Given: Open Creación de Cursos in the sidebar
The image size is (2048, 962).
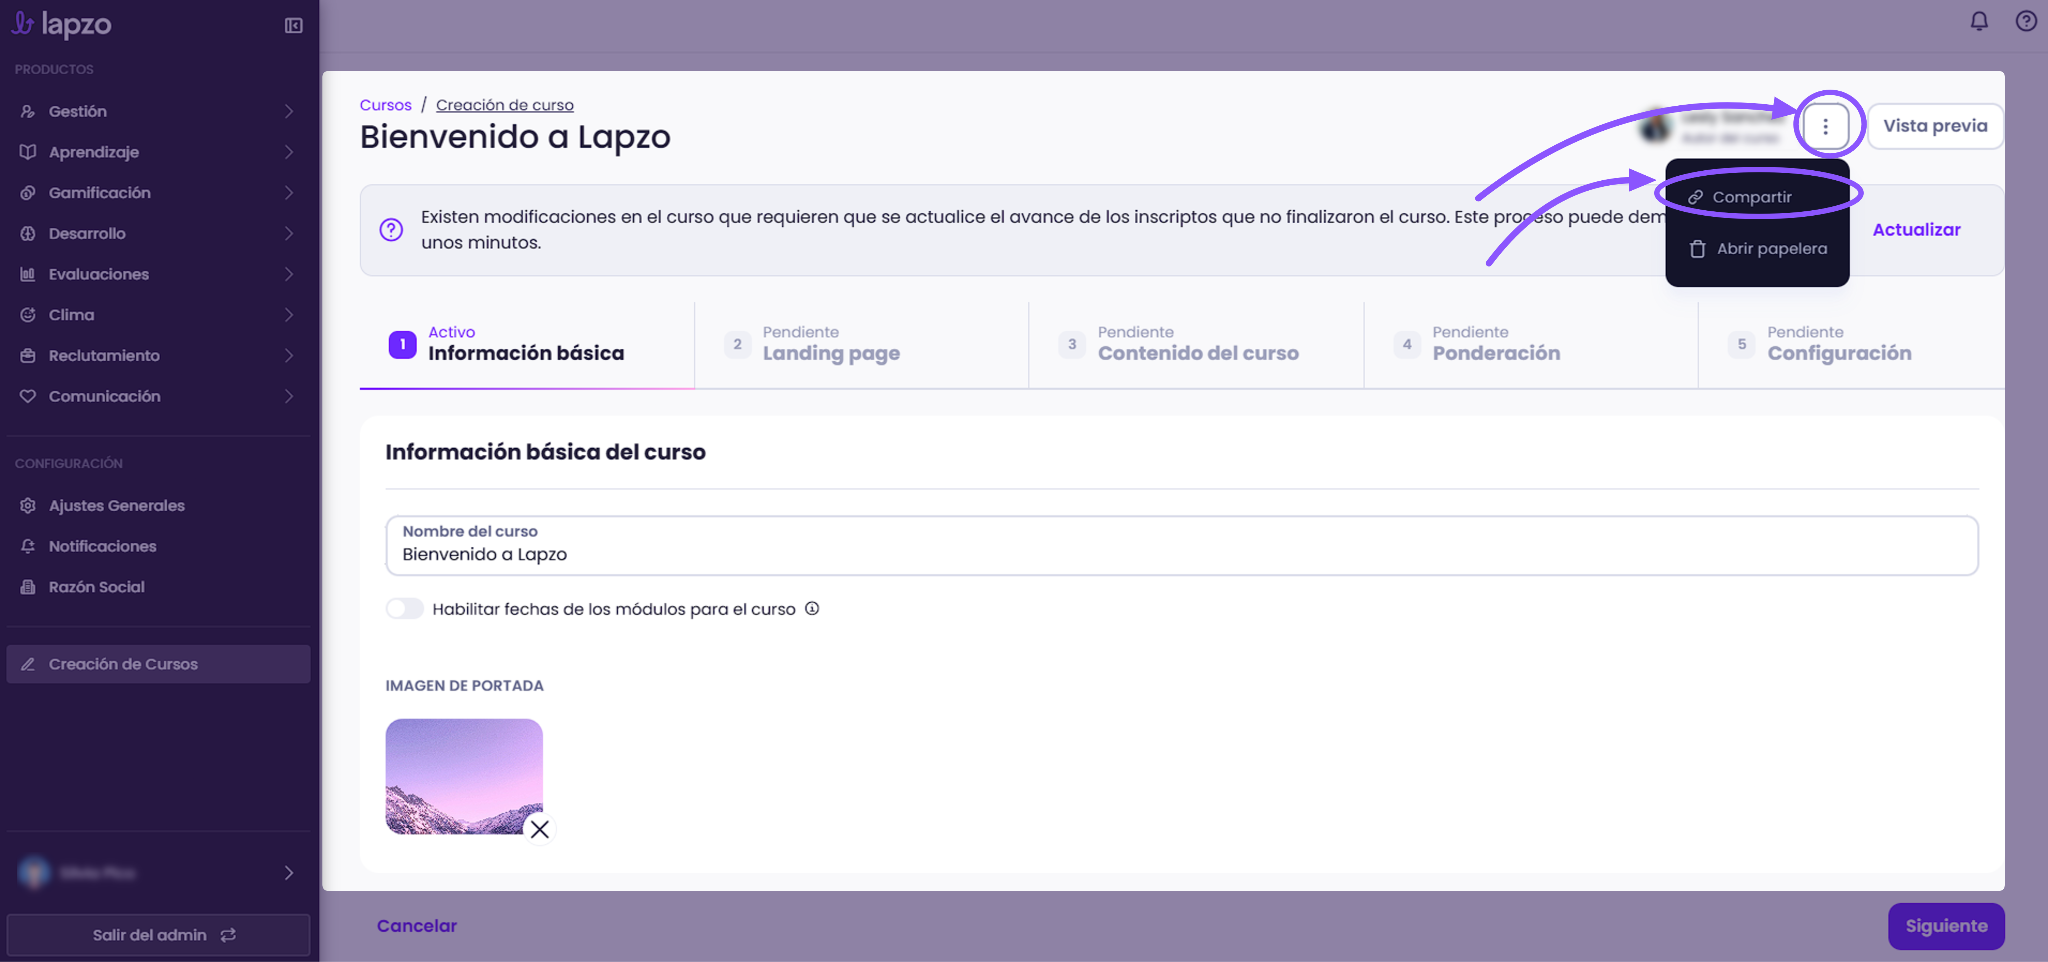Looking at the screenshot, I should pyautogui.click(x=158, y=664).
